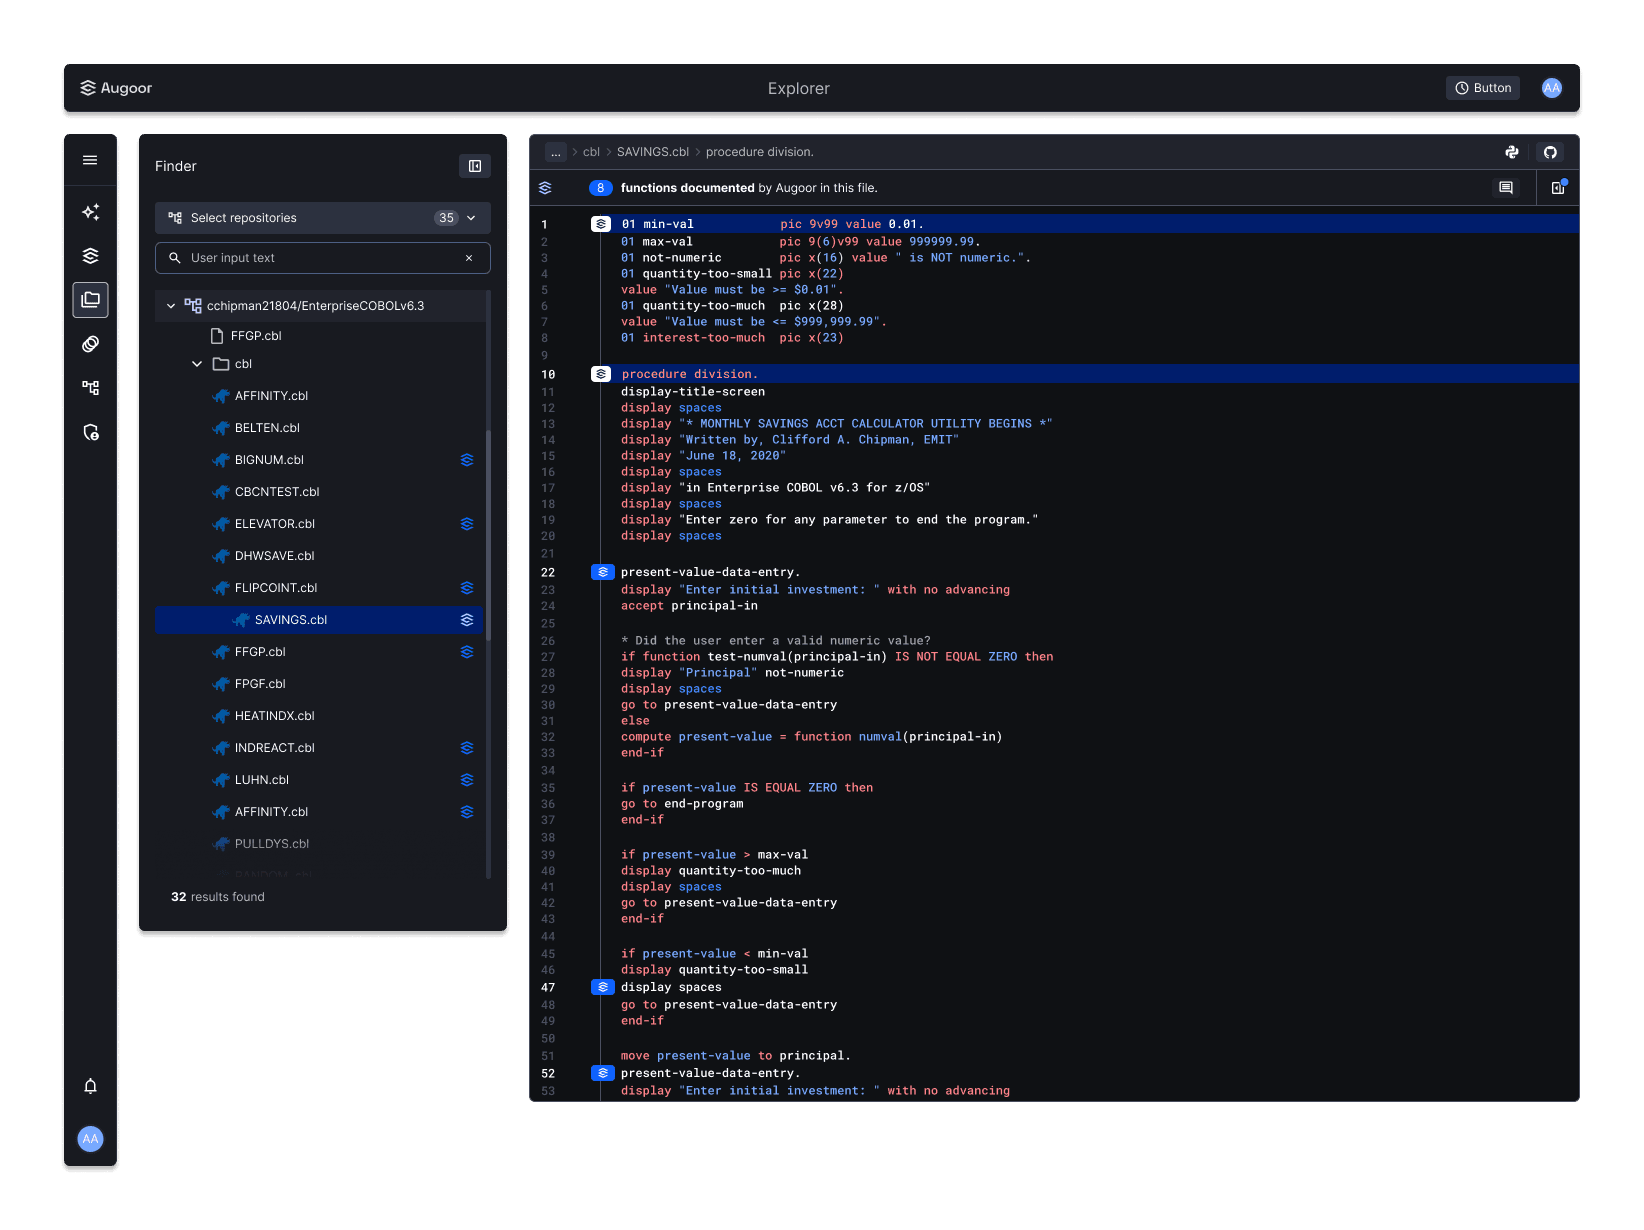This screenshot has width=1644, height=1230.
Task: Click the cbl breadcrumb segment
Action: click(591, 152)
